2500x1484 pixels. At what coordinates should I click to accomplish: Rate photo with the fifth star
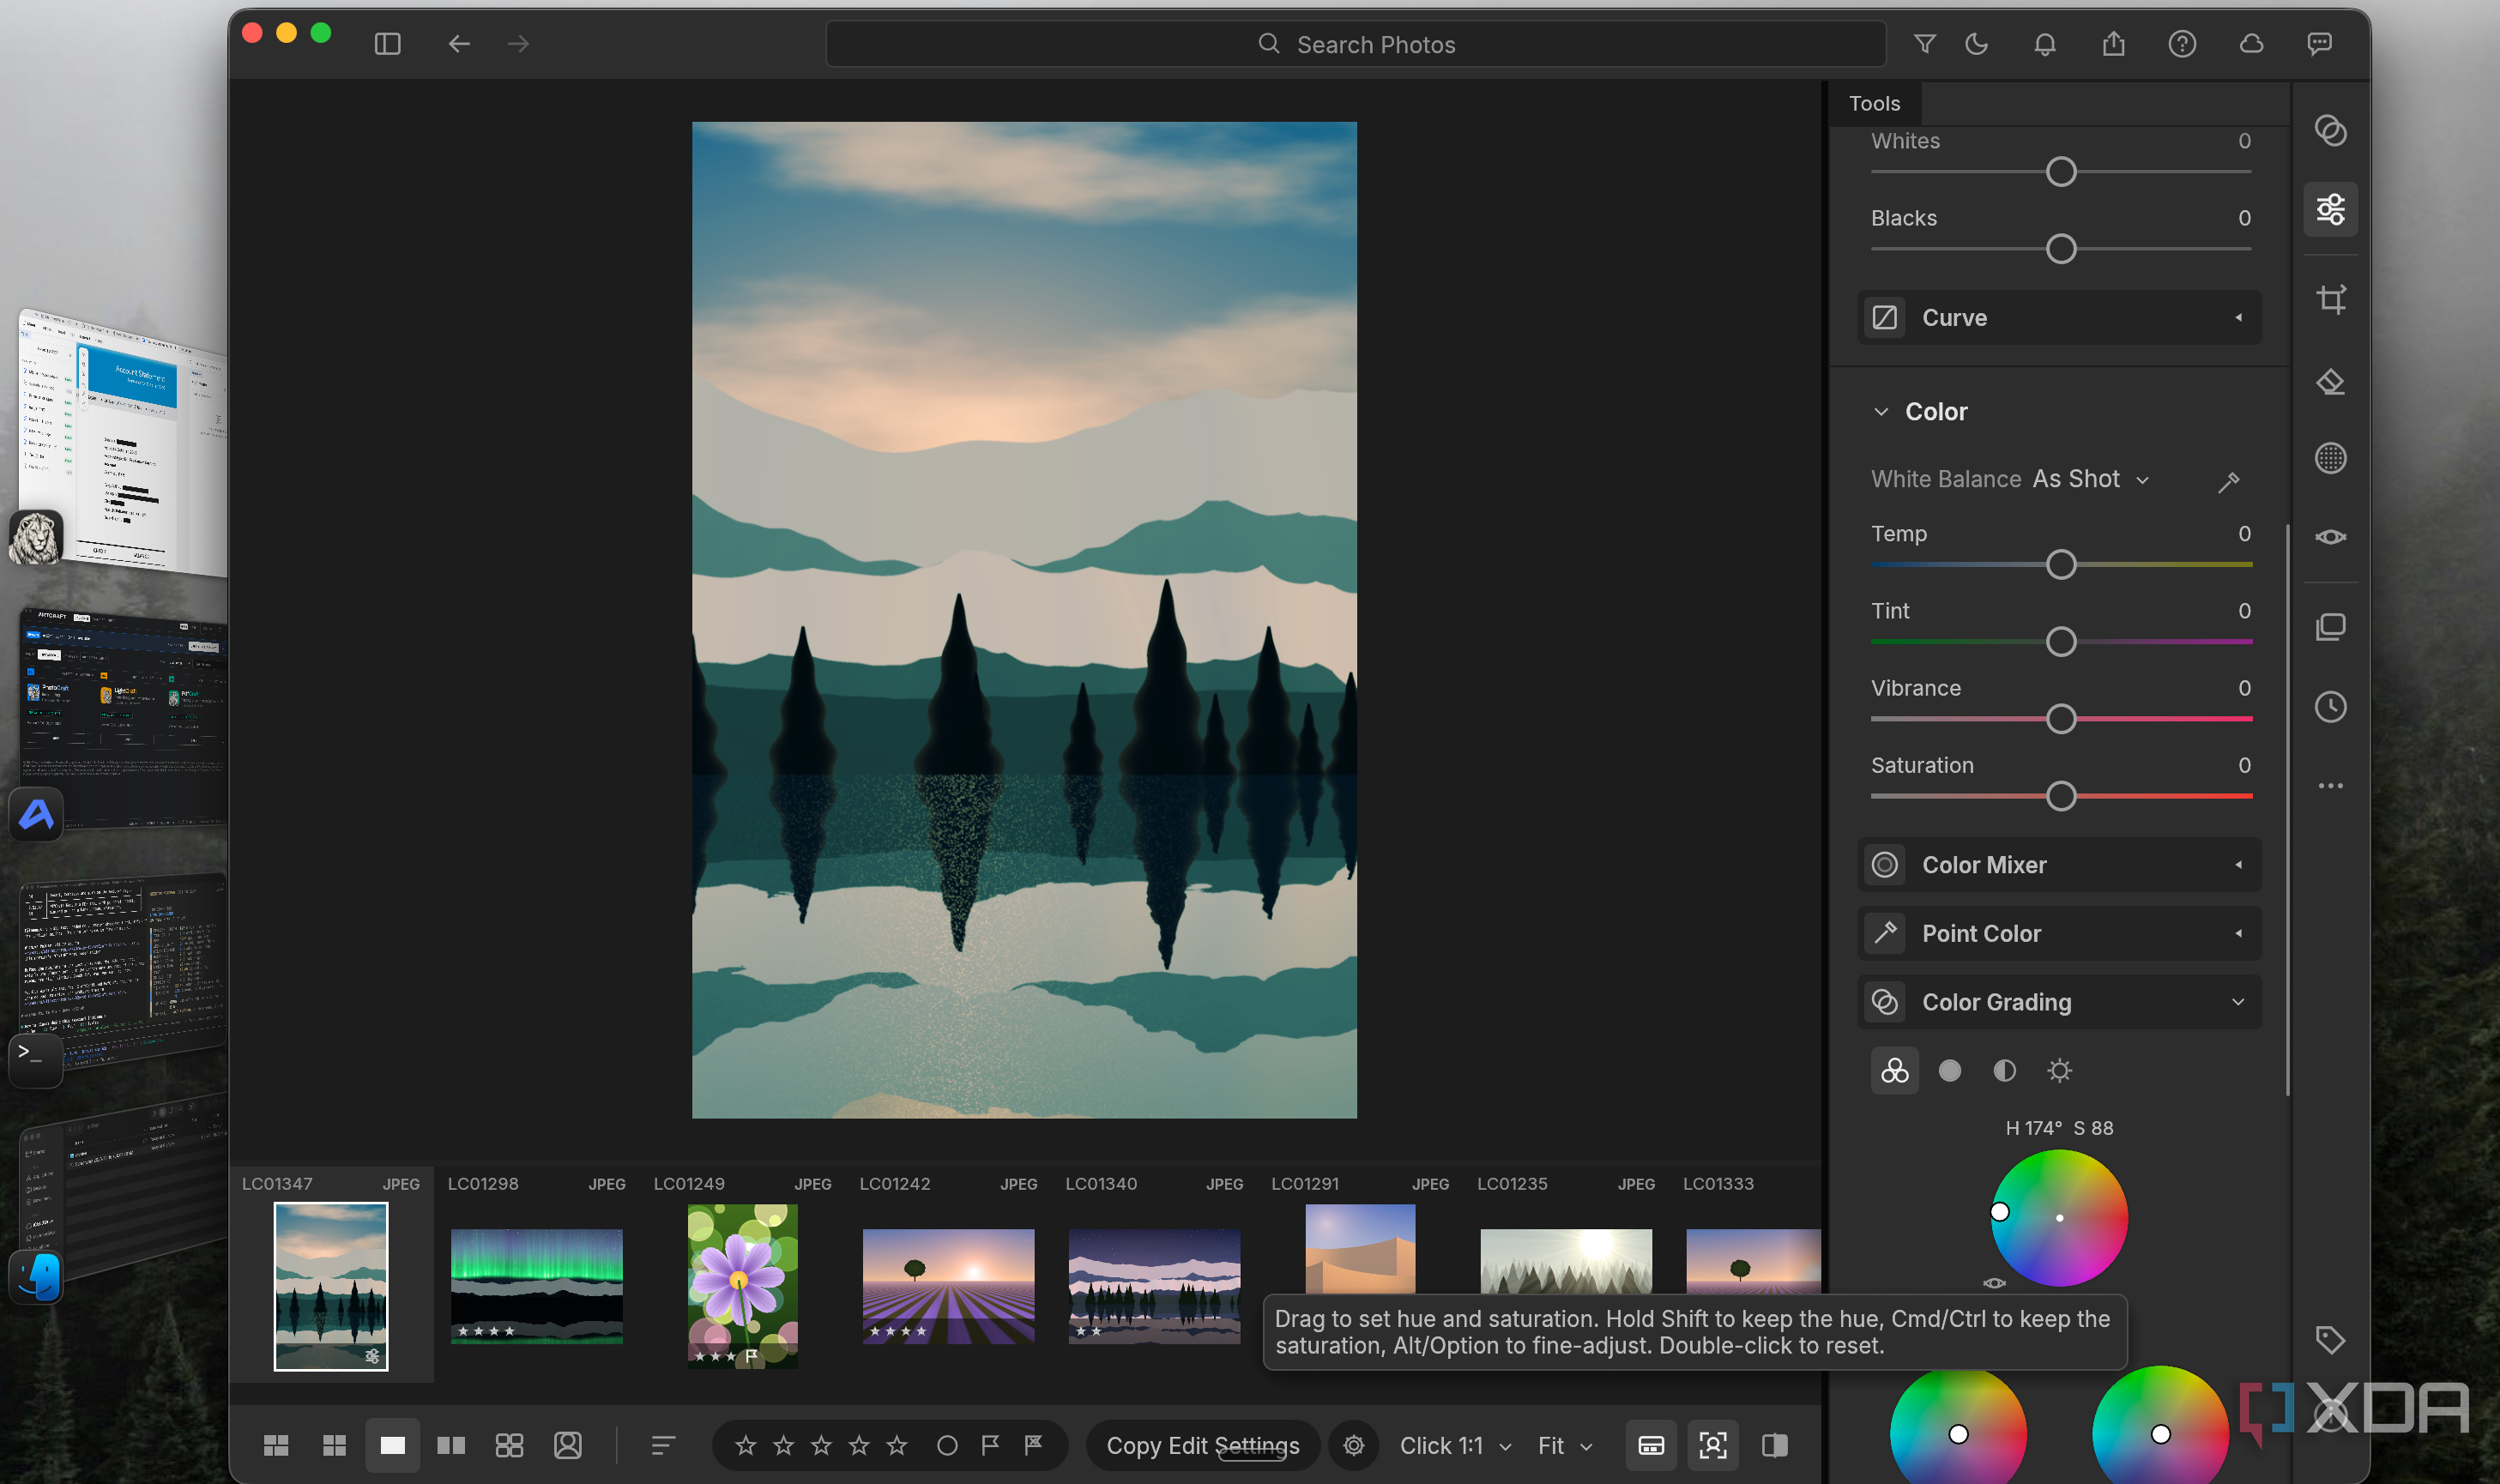point(897,1445)
